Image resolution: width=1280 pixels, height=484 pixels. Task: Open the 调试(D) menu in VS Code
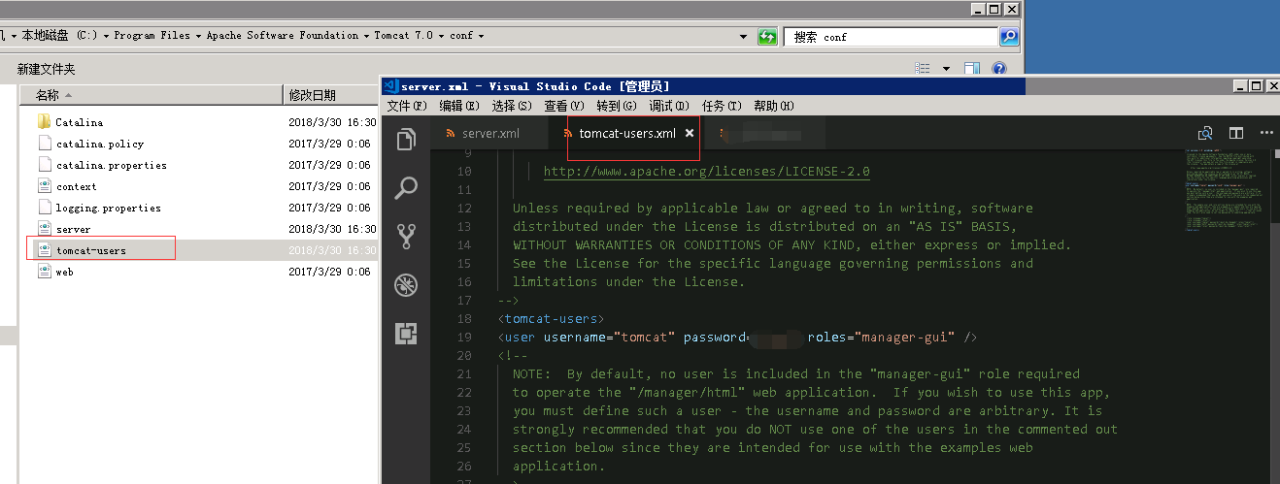coord(669,106)
